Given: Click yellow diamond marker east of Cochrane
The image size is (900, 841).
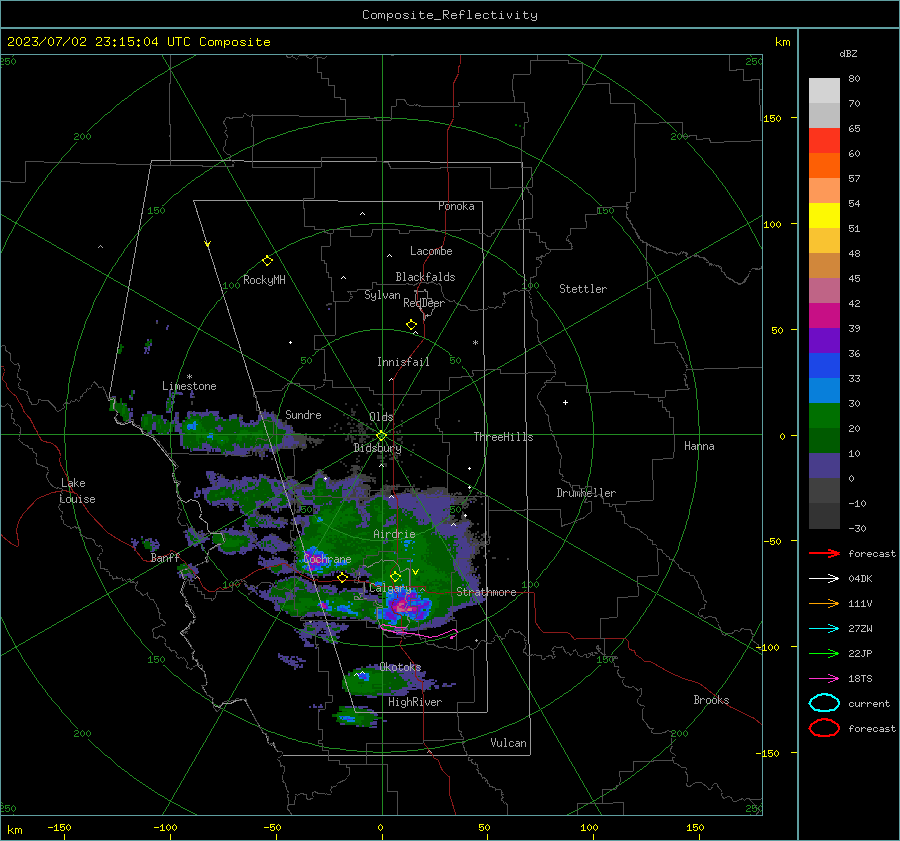Looking at the screenshot, I should click(x=342, y=577).
